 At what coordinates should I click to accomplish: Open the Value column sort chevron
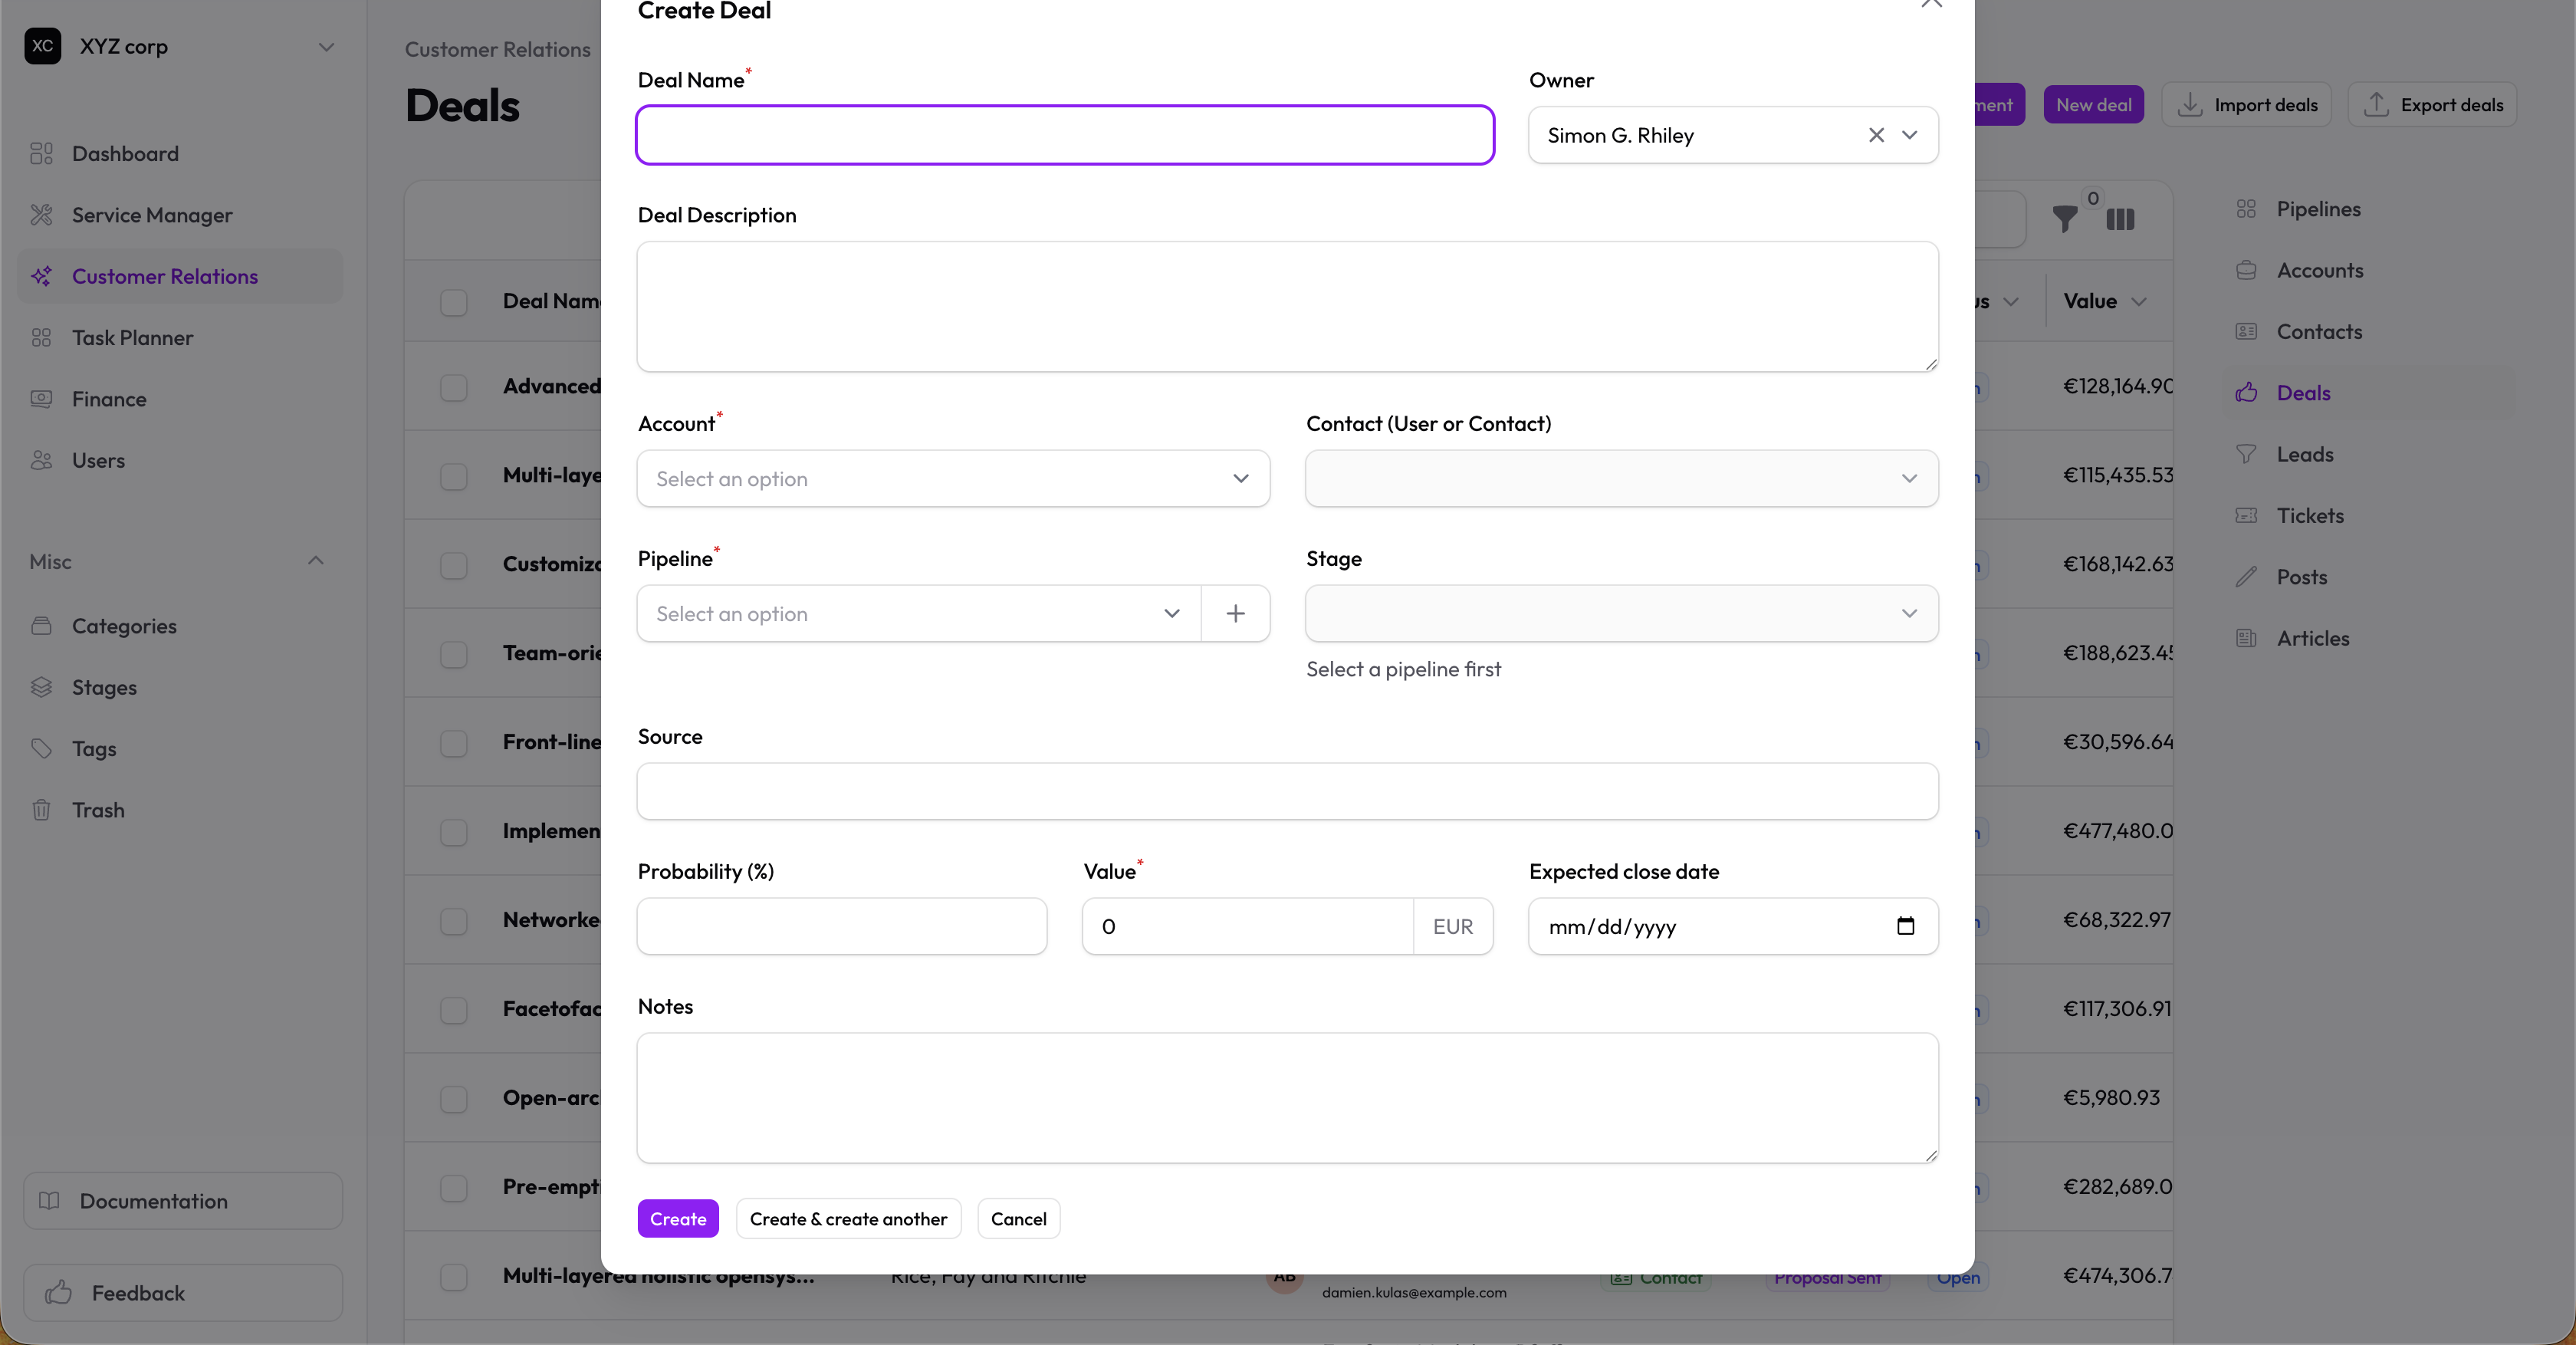[2139, 302]
